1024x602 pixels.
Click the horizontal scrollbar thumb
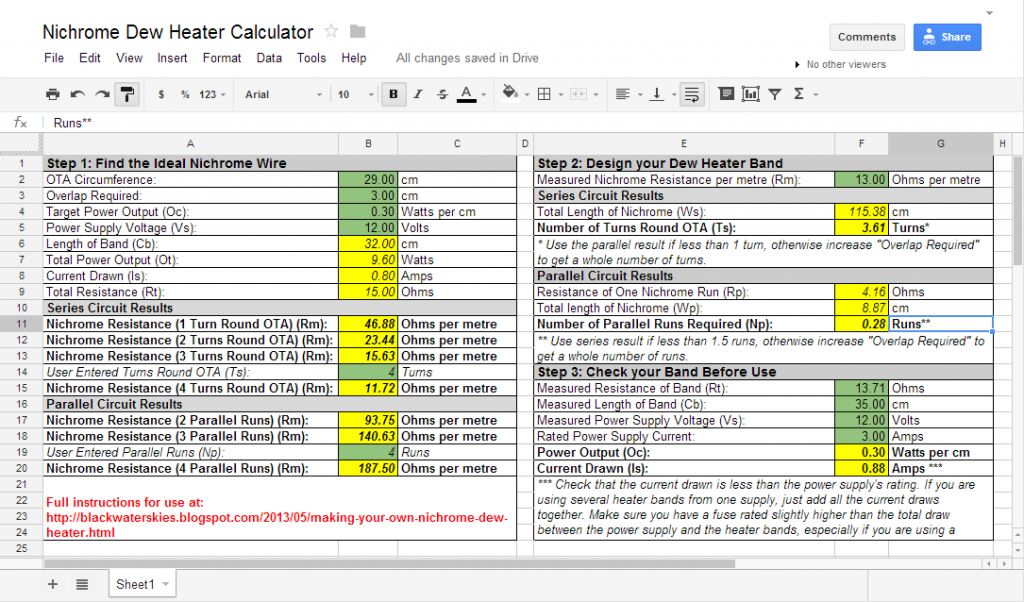click(x=389, y=563)
